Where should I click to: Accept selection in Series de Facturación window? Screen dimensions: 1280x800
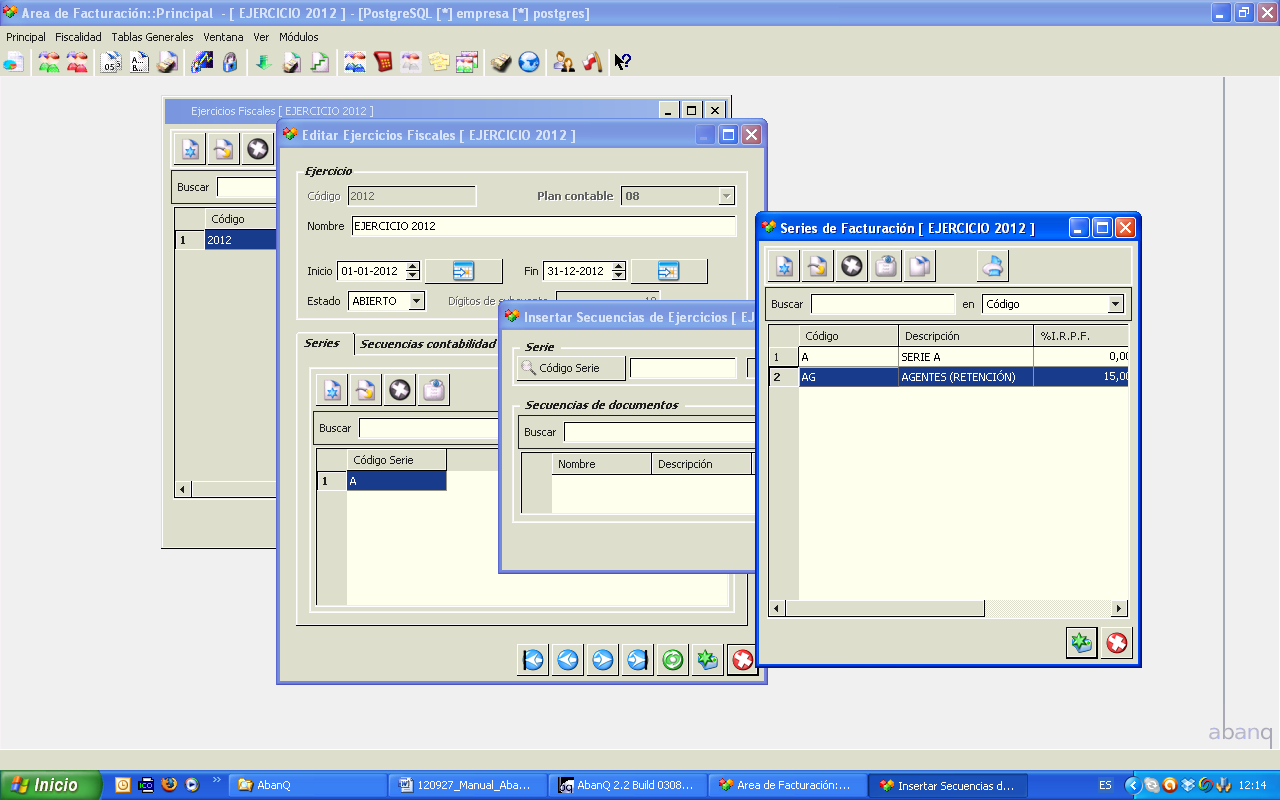coord(1082,643)
